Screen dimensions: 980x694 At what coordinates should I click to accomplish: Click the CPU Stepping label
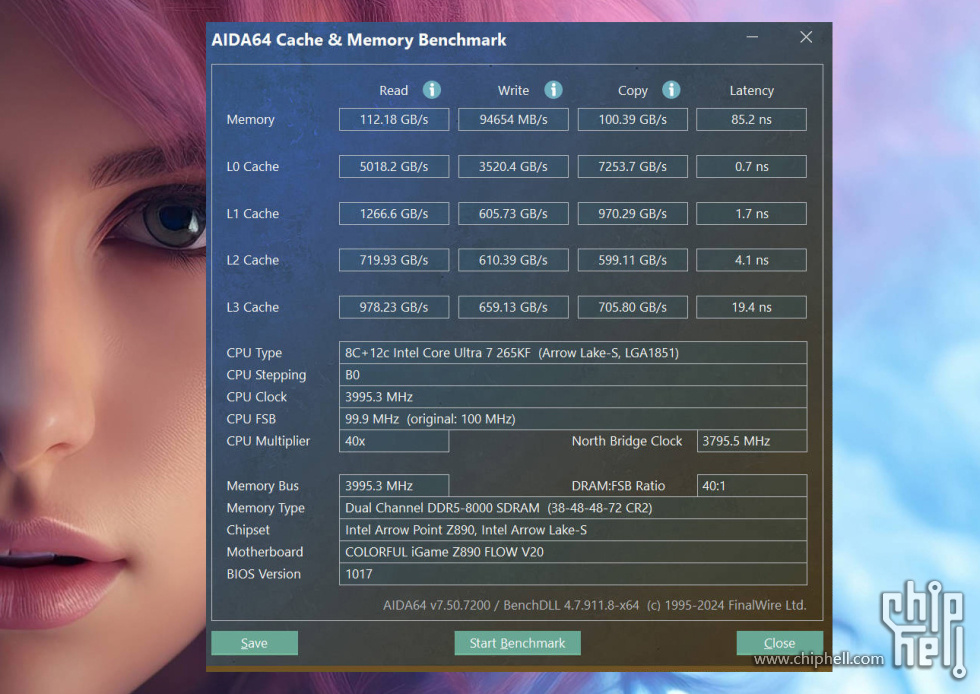(x=266, y=375)
